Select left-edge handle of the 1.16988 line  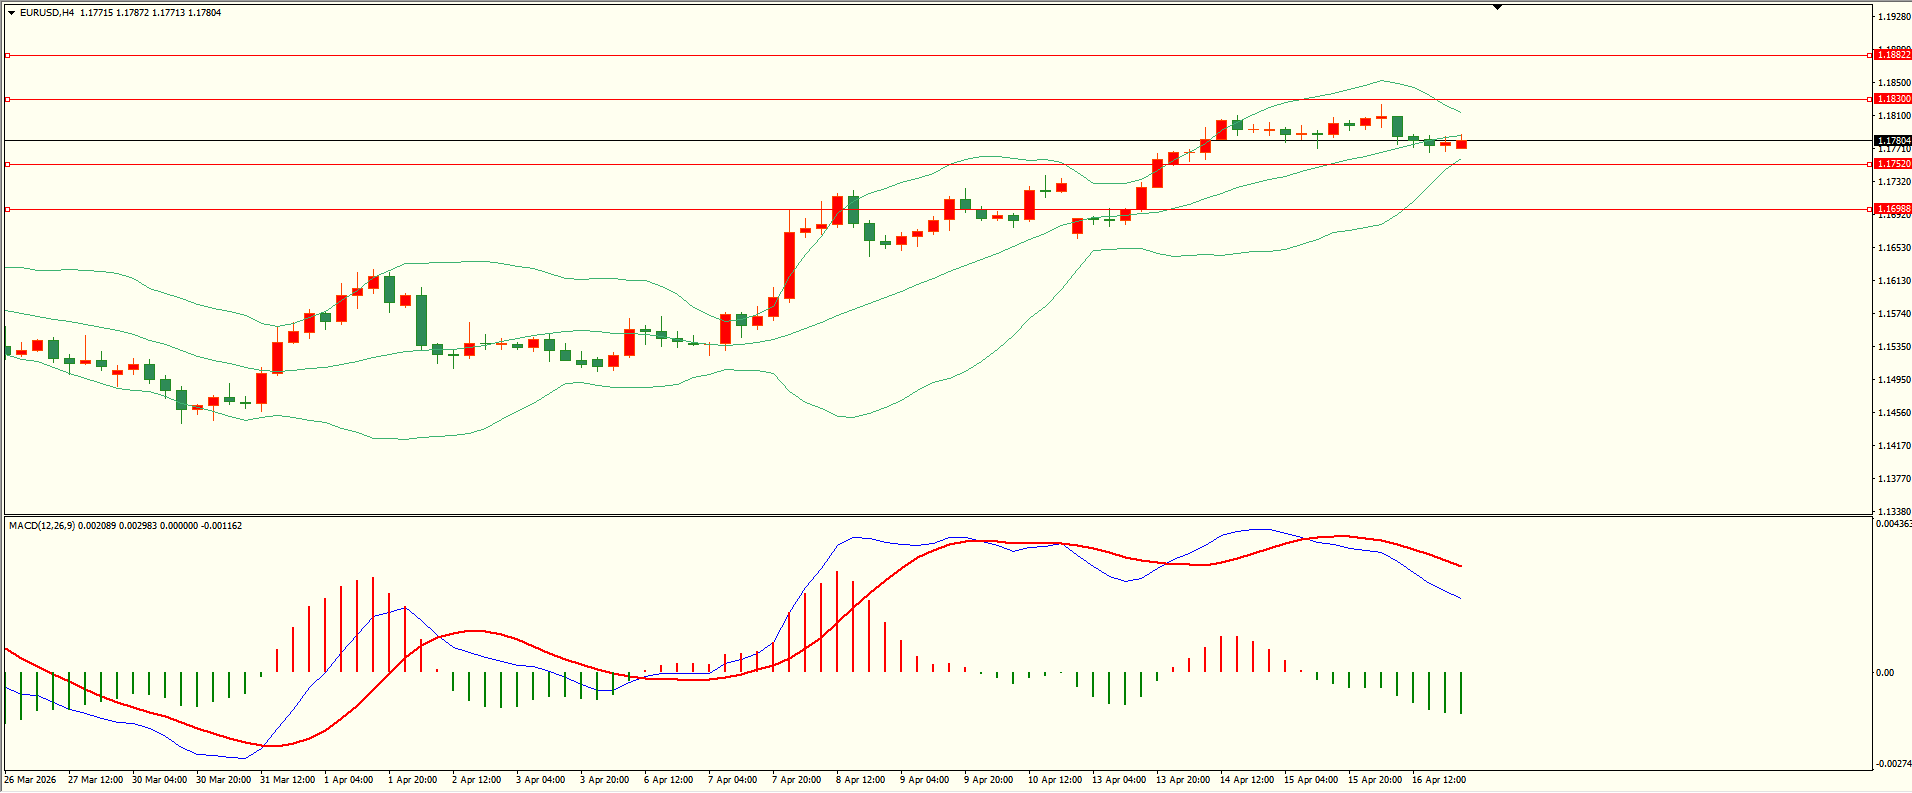coord(8,209)
